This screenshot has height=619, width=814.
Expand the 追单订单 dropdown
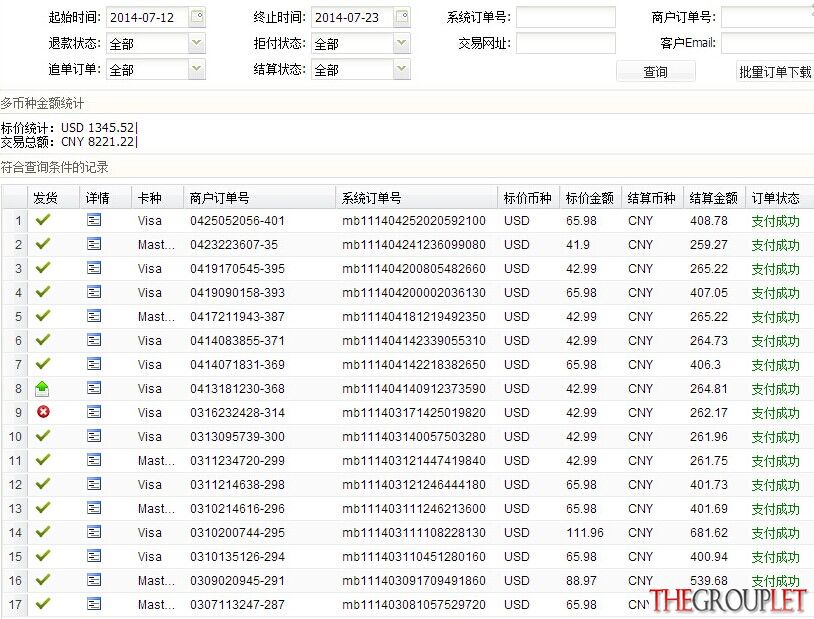point(196,69)
